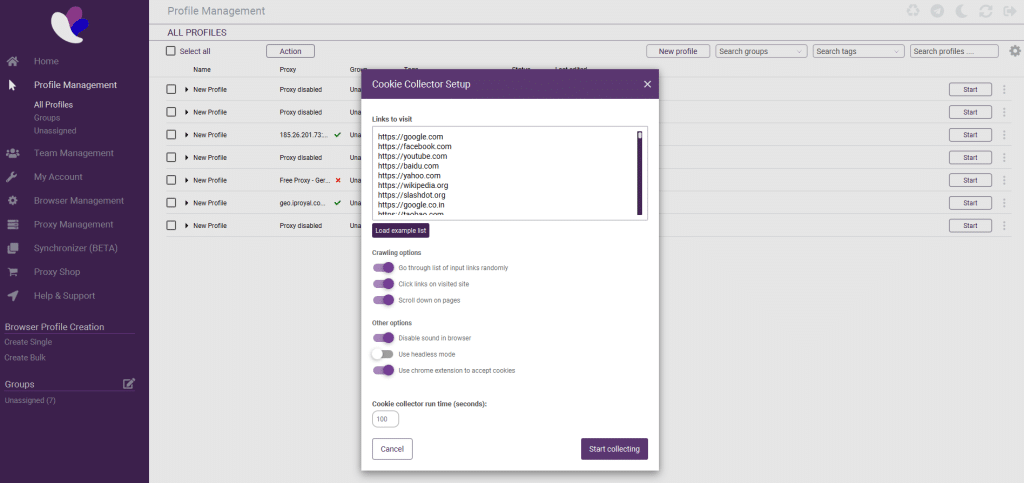Toggle 'Go through list of input links randomly'
Image resolution: width=1024 pixels, height=483 pixels.
tap(383, 268)
